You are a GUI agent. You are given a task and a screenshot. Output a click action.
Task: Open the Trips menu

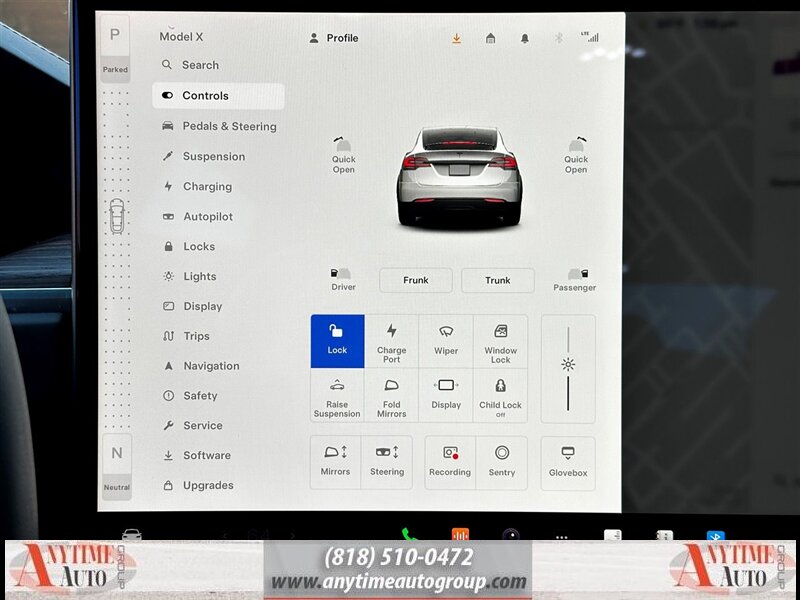tap(186, 336)
